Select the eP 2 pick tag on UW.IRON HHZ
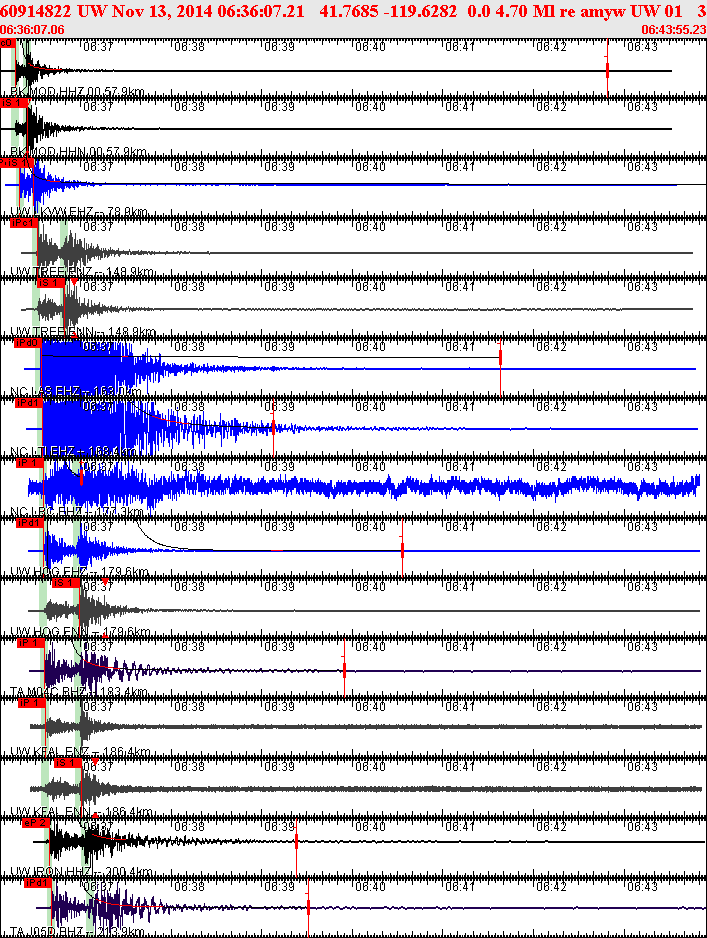Screen dimensions: 707x938 [35, 823]
